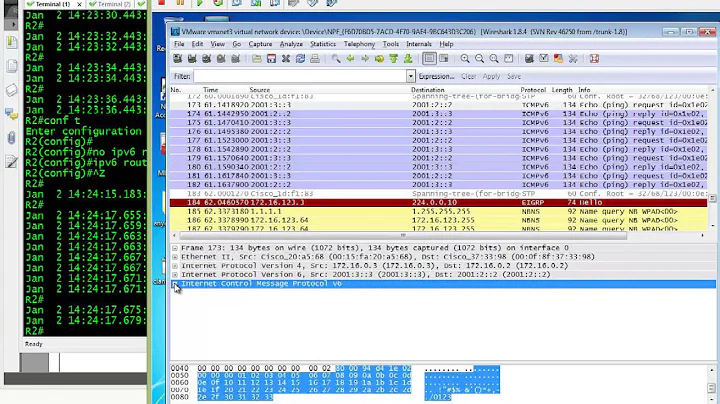Sort packets by Time column

pyautogui.click(x=211, y=90)
